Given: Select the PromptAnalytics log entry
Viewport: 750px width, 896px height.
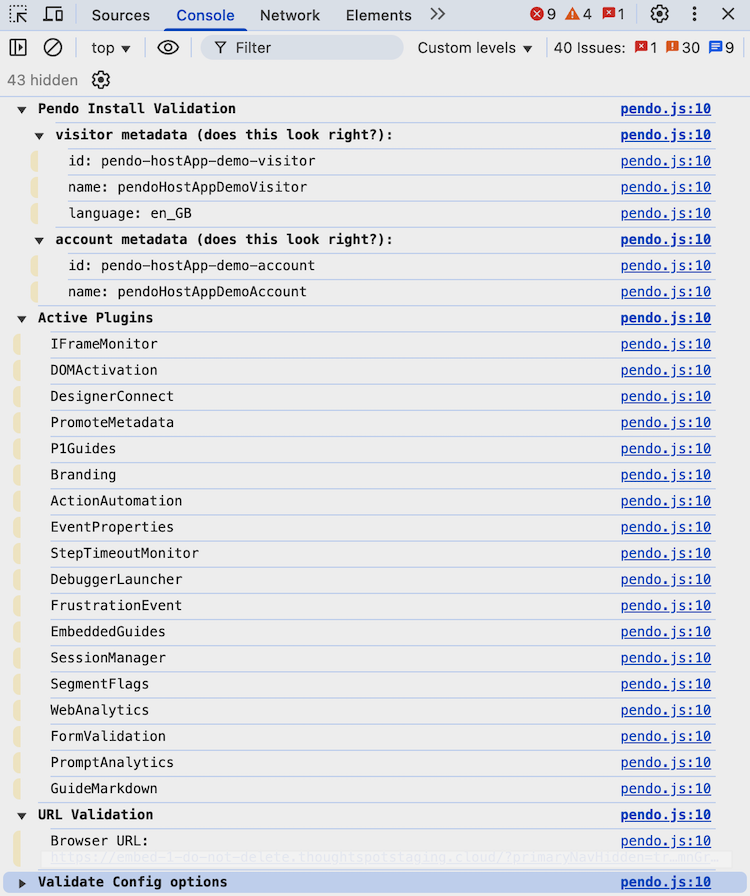Looking at the screenshot, I should pyautogui.click(x=112, y=763).
